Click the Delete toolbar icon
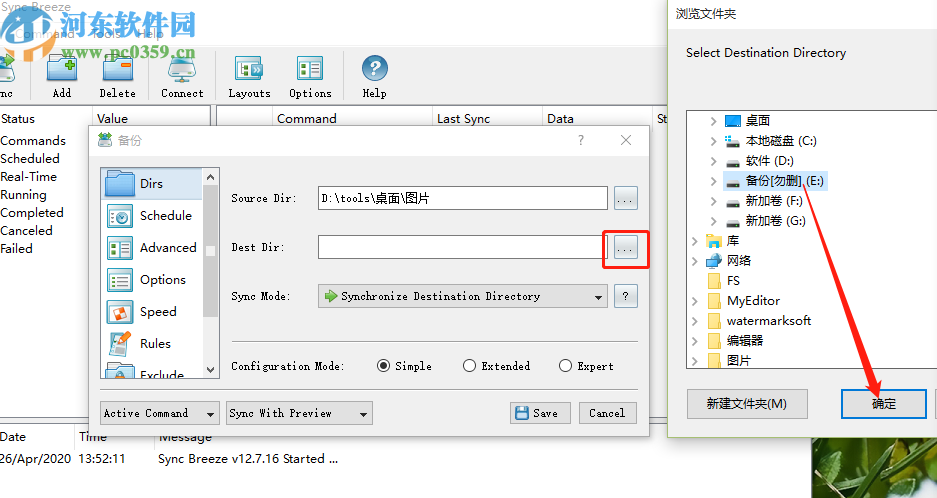 pyautogui.click(x=117, y=77)
